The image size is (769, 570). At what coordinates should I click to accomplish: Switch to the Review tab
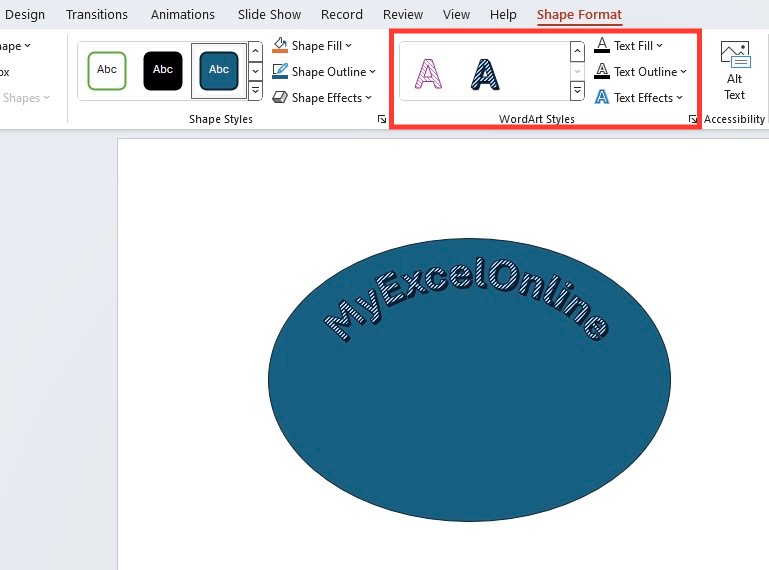pyautogui.click(x=403, y=15)
